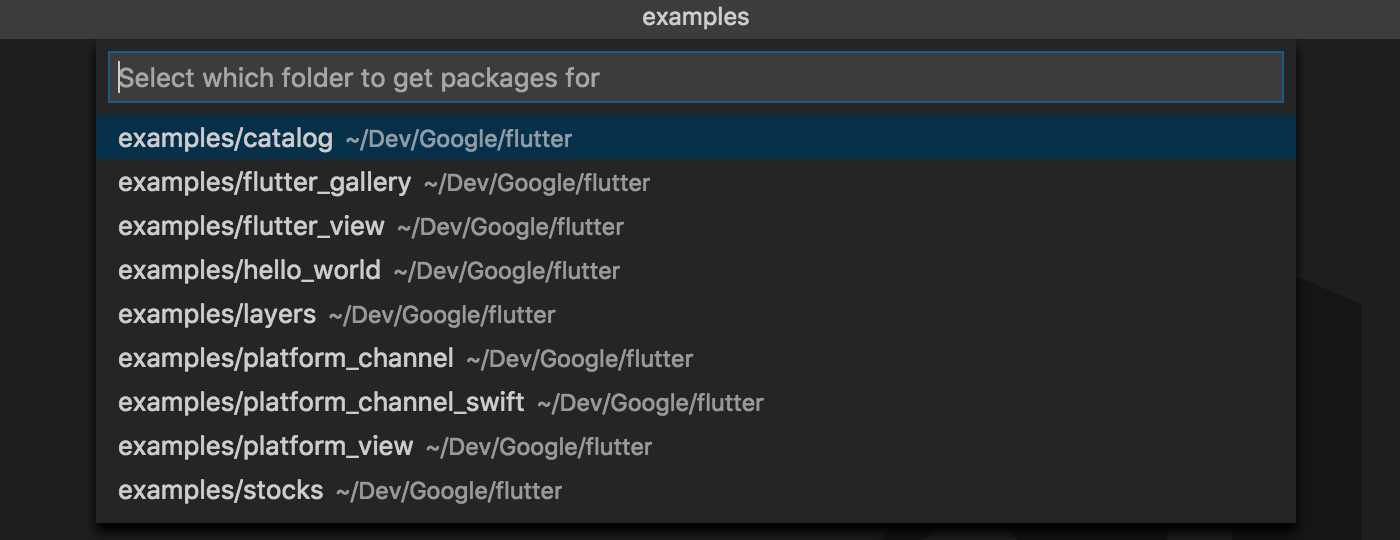Click the path text beside examples/platform_channel
The image size is (1400, 540).
tap(580, 360)
